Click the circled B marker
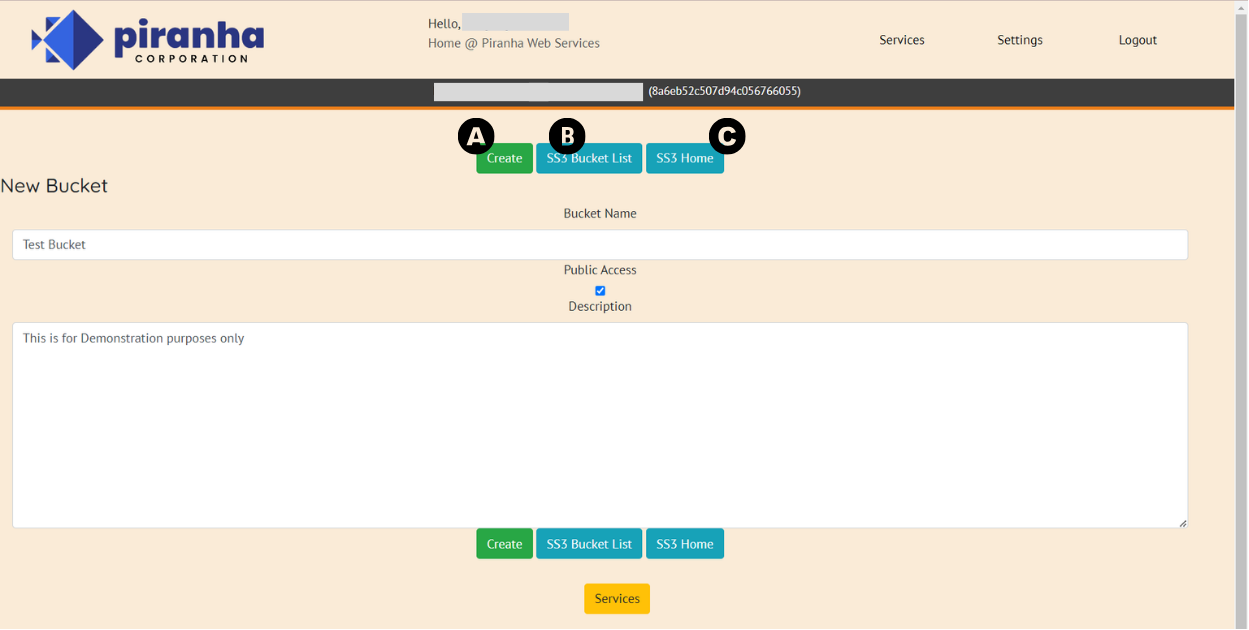Viewport: 1249px width, 630px height. [567, 136]
